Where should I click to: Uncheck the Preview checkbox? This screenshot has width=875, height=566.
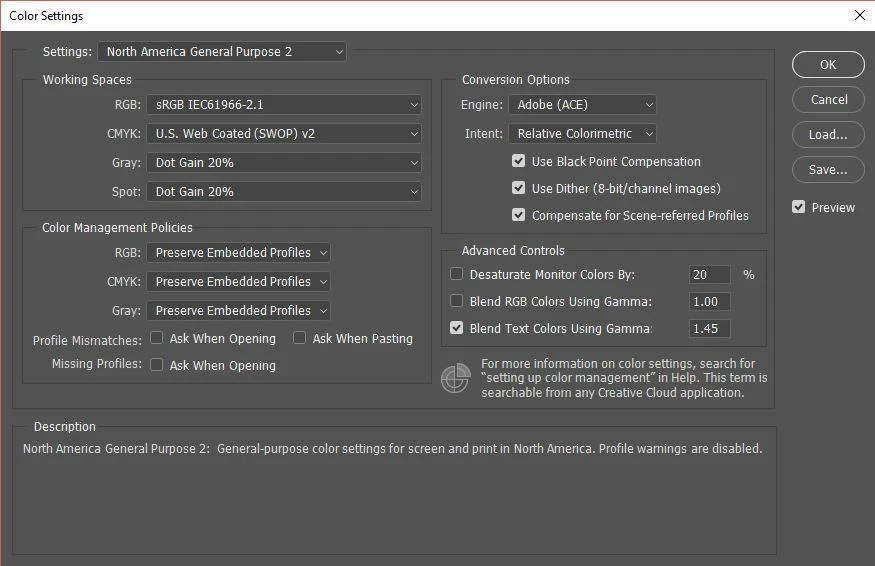point(799,207)
